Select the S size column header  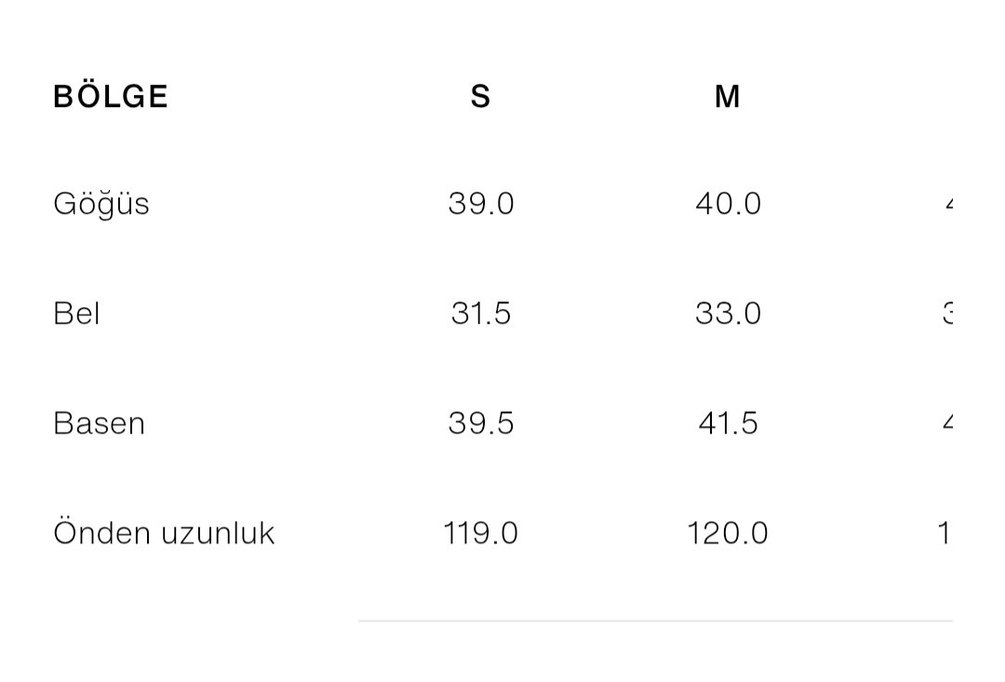click(x=481, y=97)
